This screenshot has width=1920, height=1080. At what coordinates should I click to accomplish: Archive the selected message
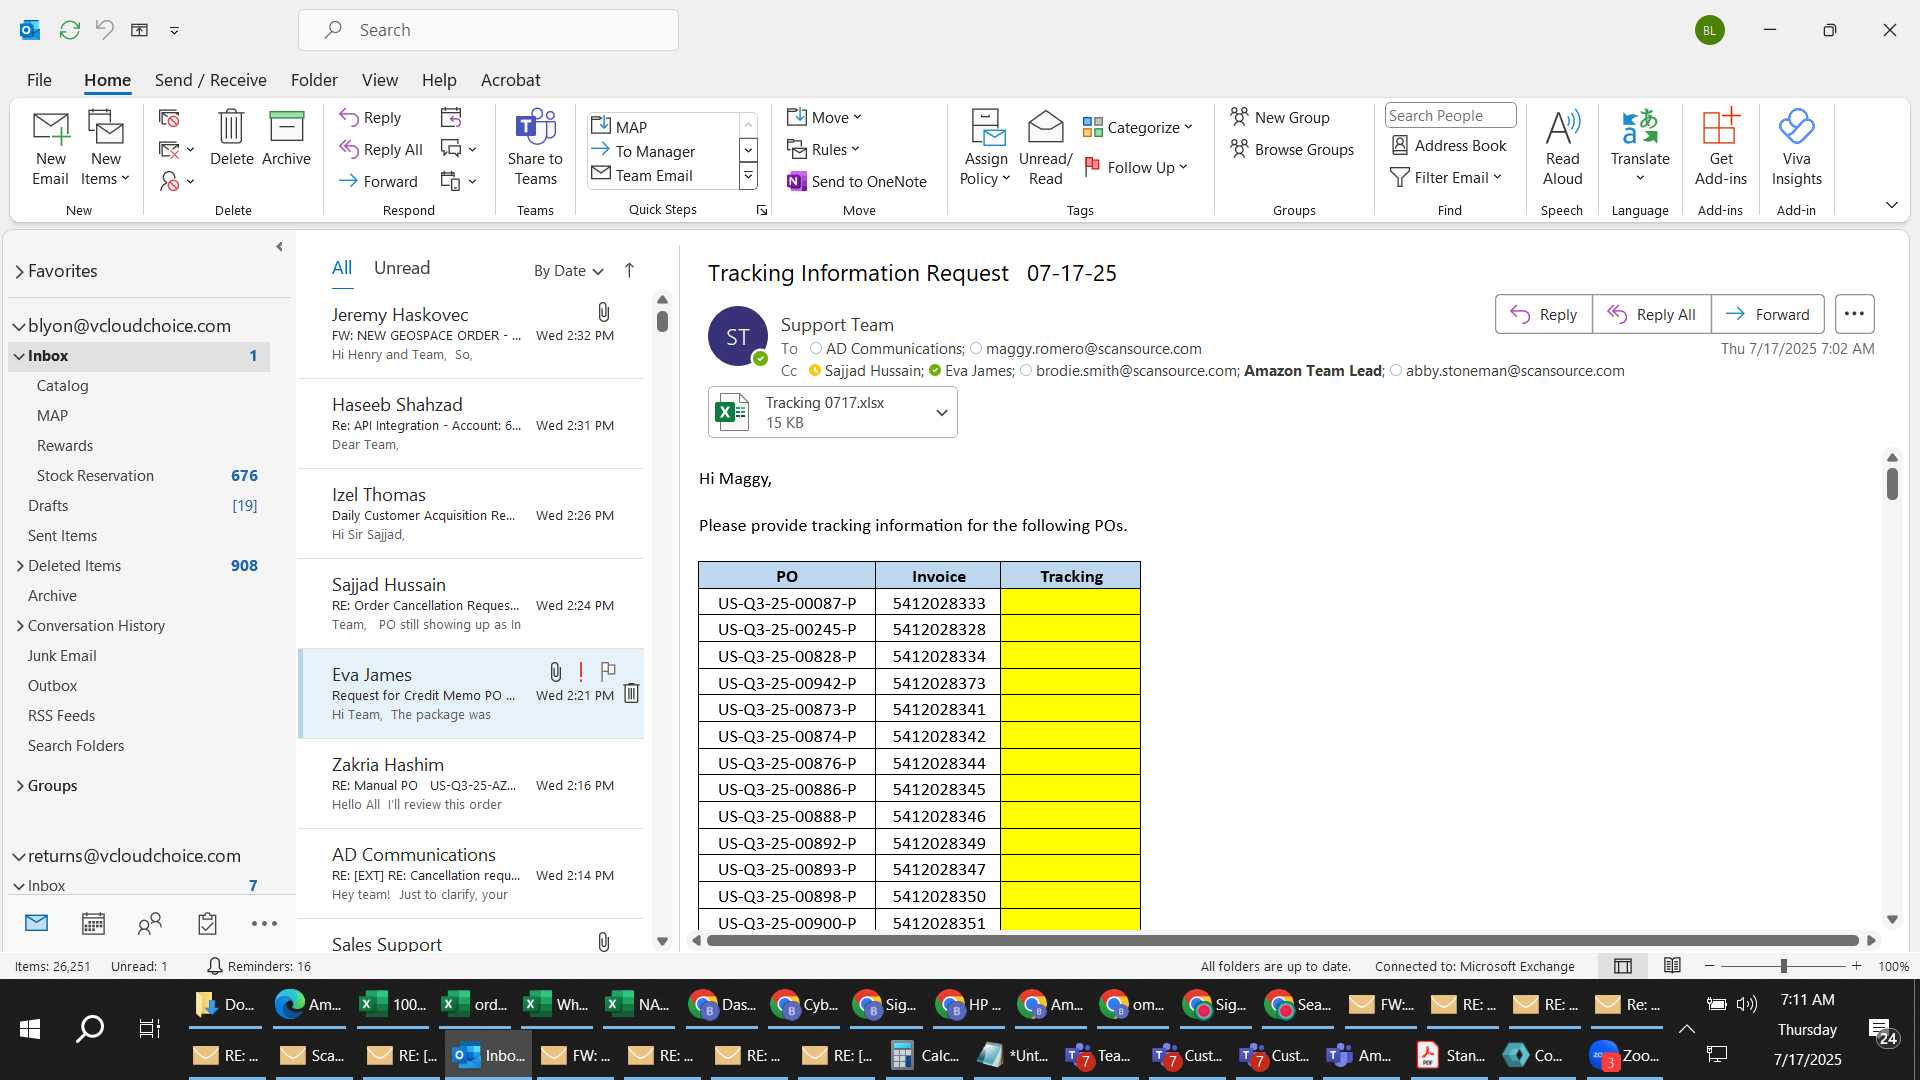point(286,138)
